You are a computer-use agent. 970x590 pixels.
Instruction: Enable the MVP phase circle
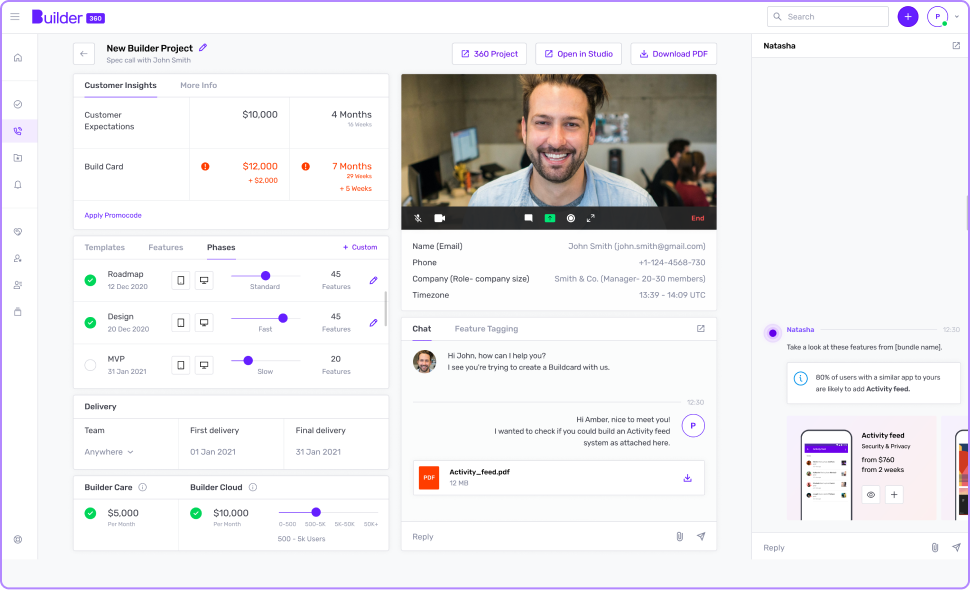point(90,365)
